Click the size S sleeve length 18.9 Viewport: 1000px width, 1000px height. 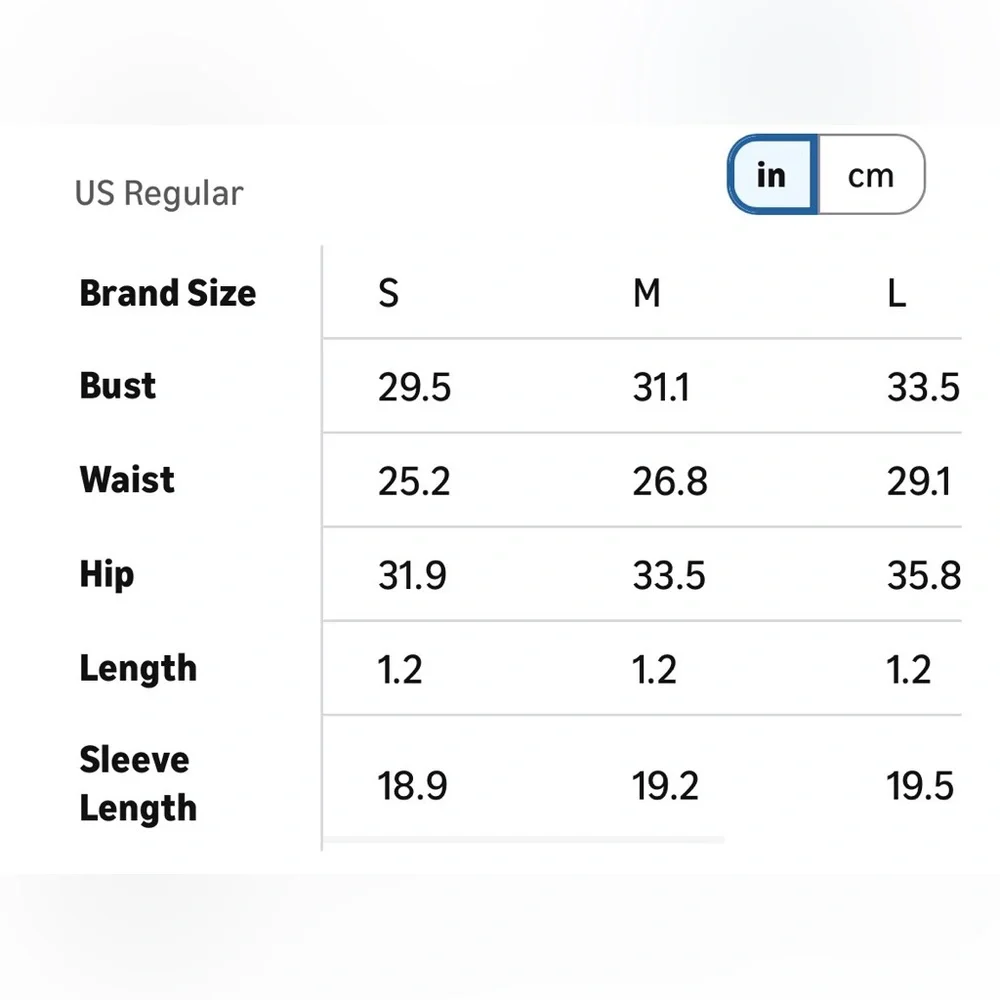click(x=412, y=786)
